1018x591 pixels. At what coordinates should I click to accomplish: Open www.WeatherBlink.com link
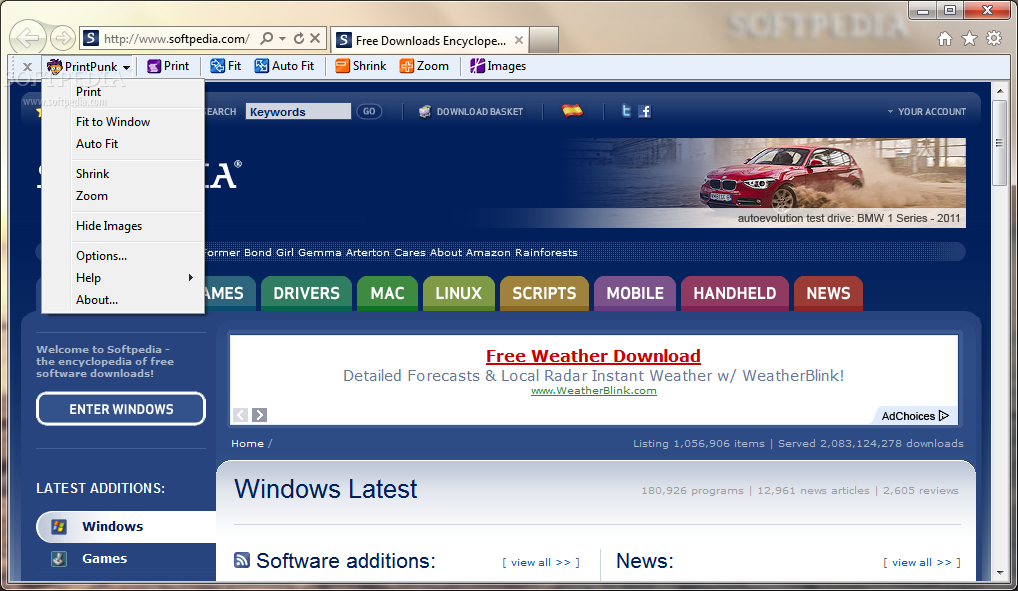pyautogui.click(x=593, y=390)
